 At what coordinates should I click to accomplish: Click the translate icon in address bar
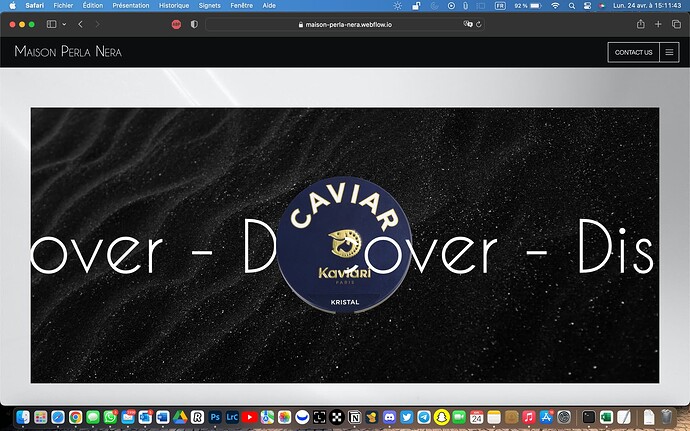467,24
